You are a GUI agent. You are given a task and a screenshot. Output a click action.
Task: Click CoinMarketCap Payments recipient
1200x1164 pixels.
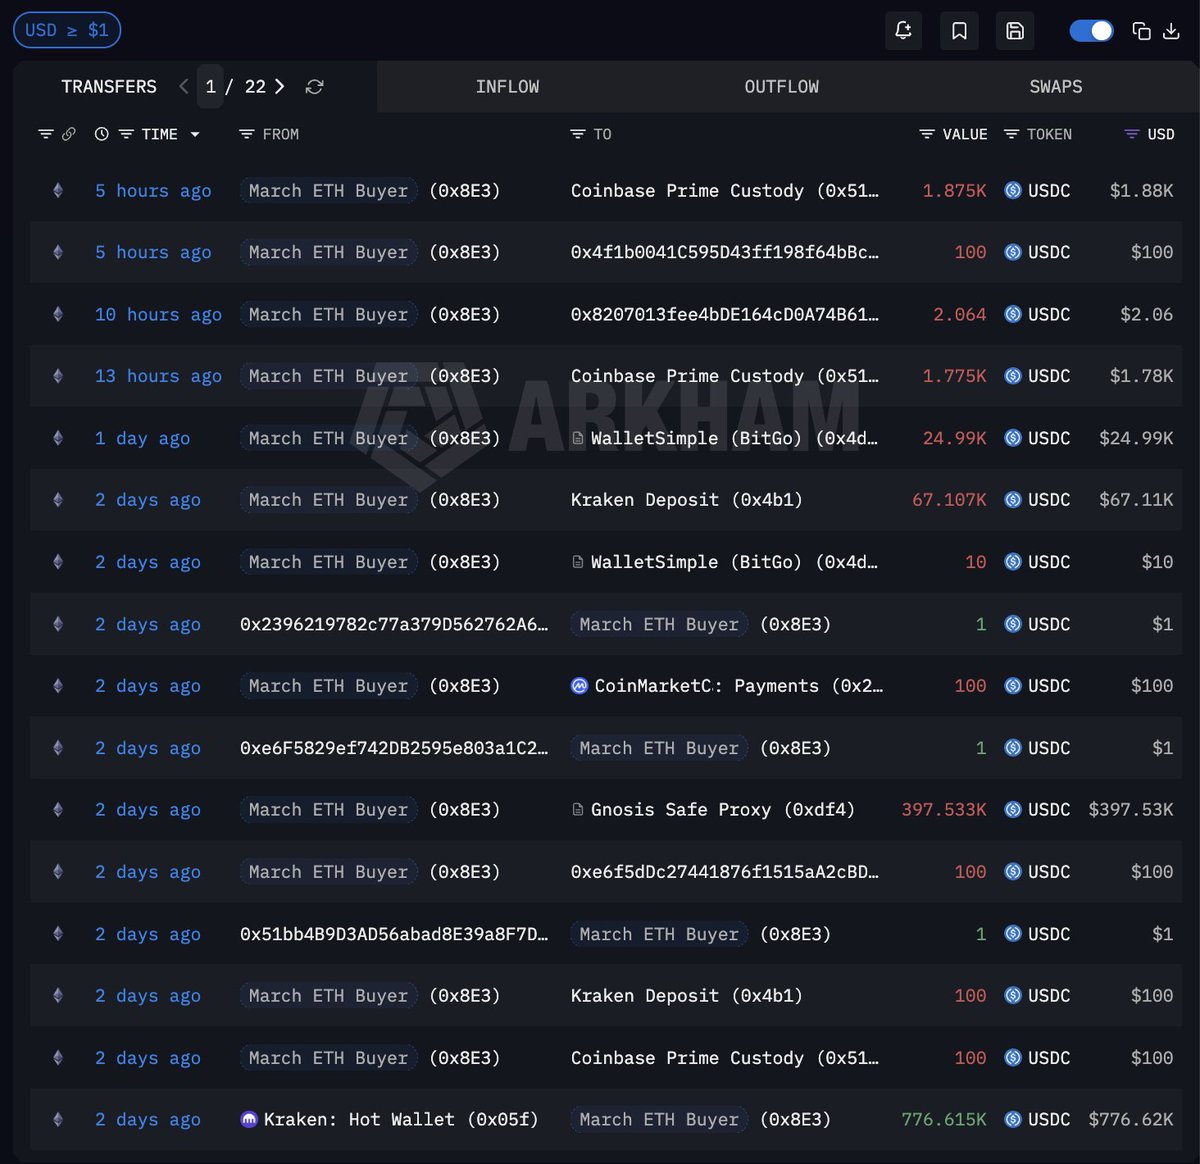pos(738,686)
